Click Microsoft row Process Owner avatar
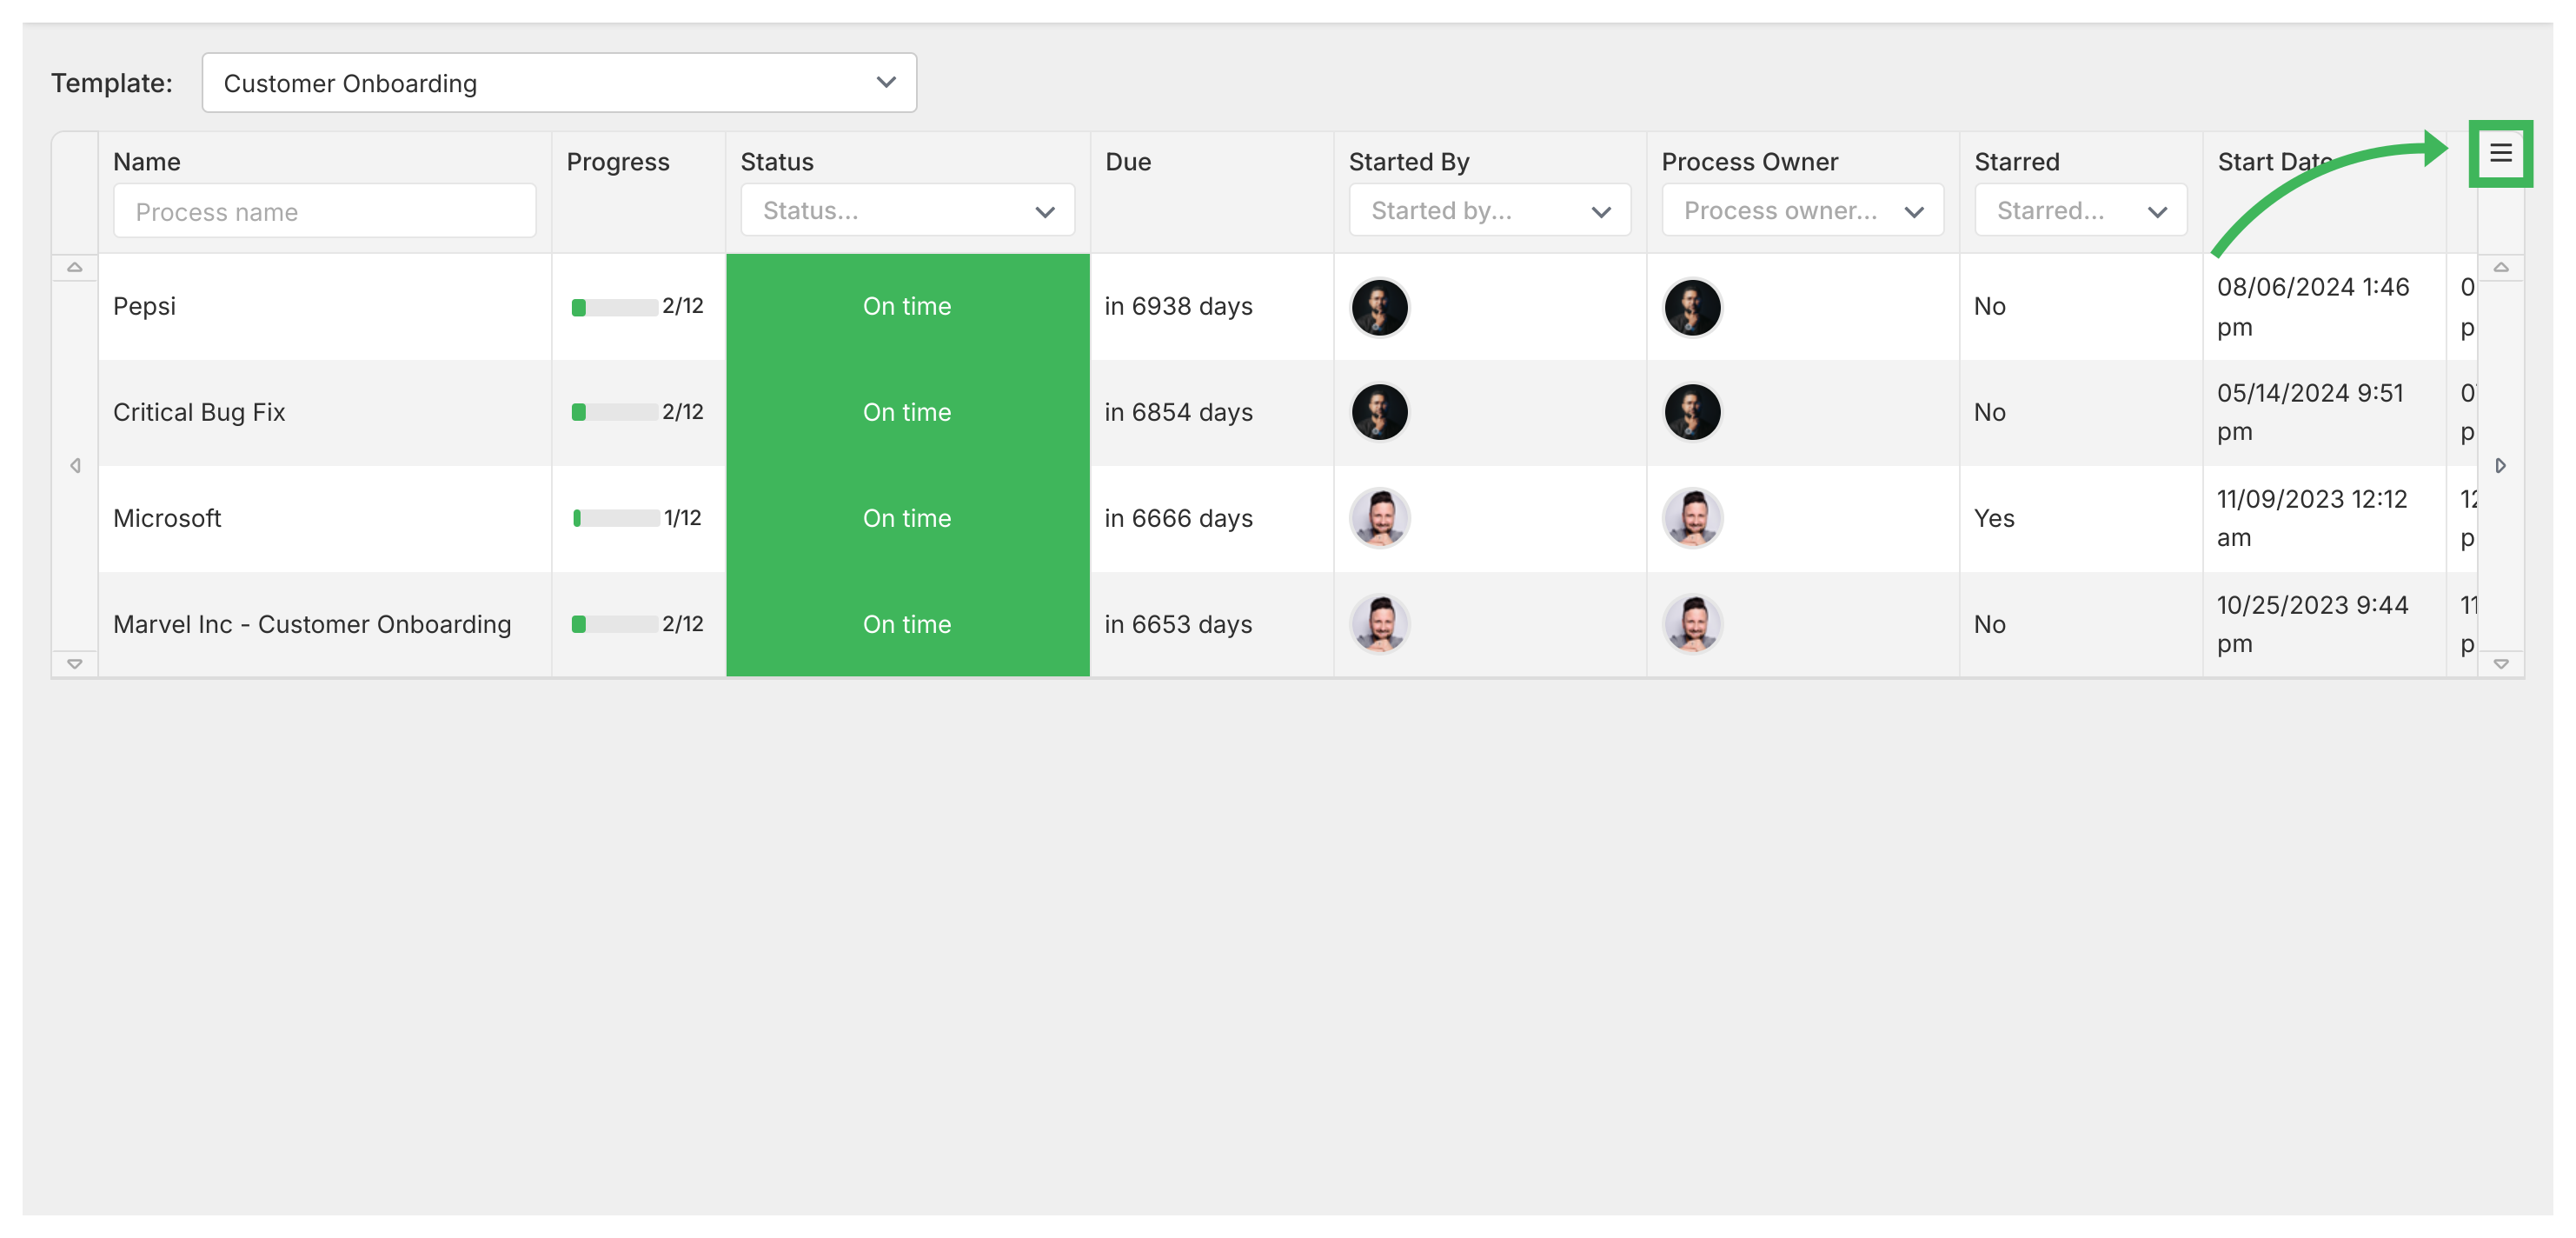The height and width of the screenshot is (1238, 2576). pyautogui.click(x=1692, y=518)
